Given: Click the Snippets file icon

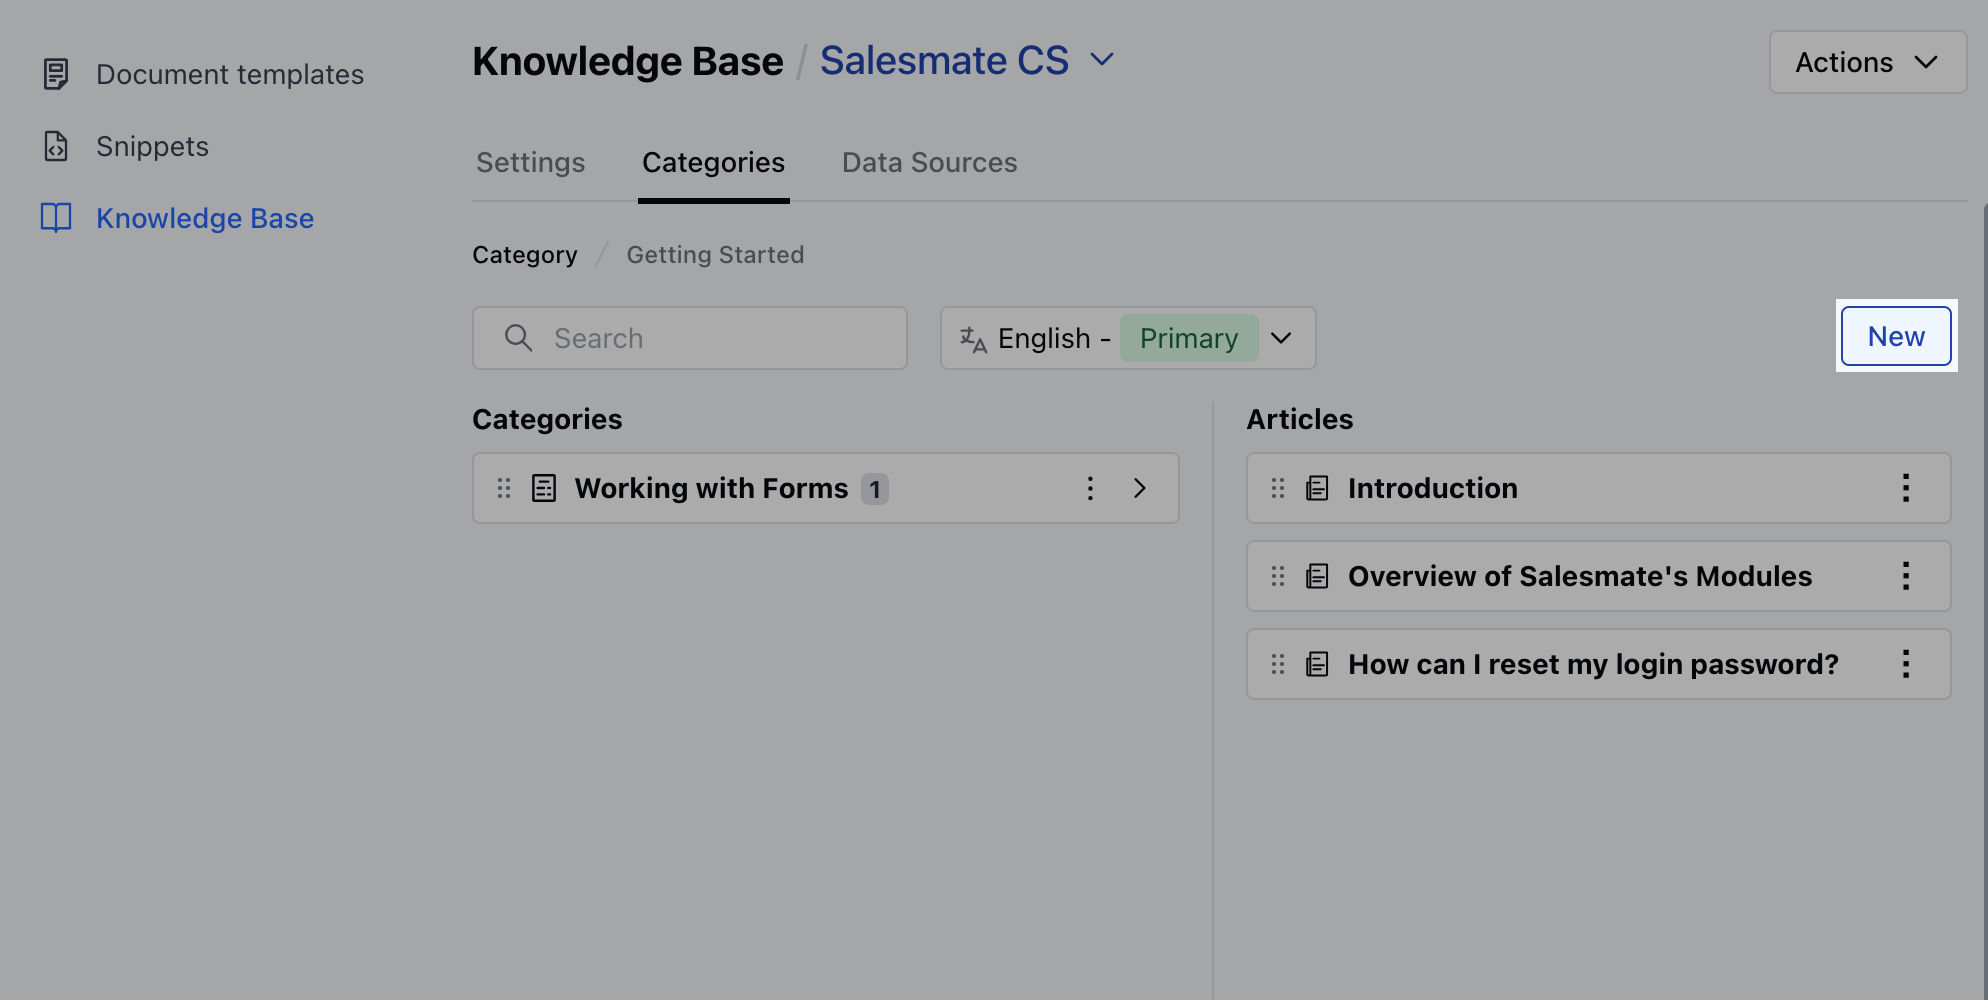Looking at the screenshot, I should pos(56,146).
